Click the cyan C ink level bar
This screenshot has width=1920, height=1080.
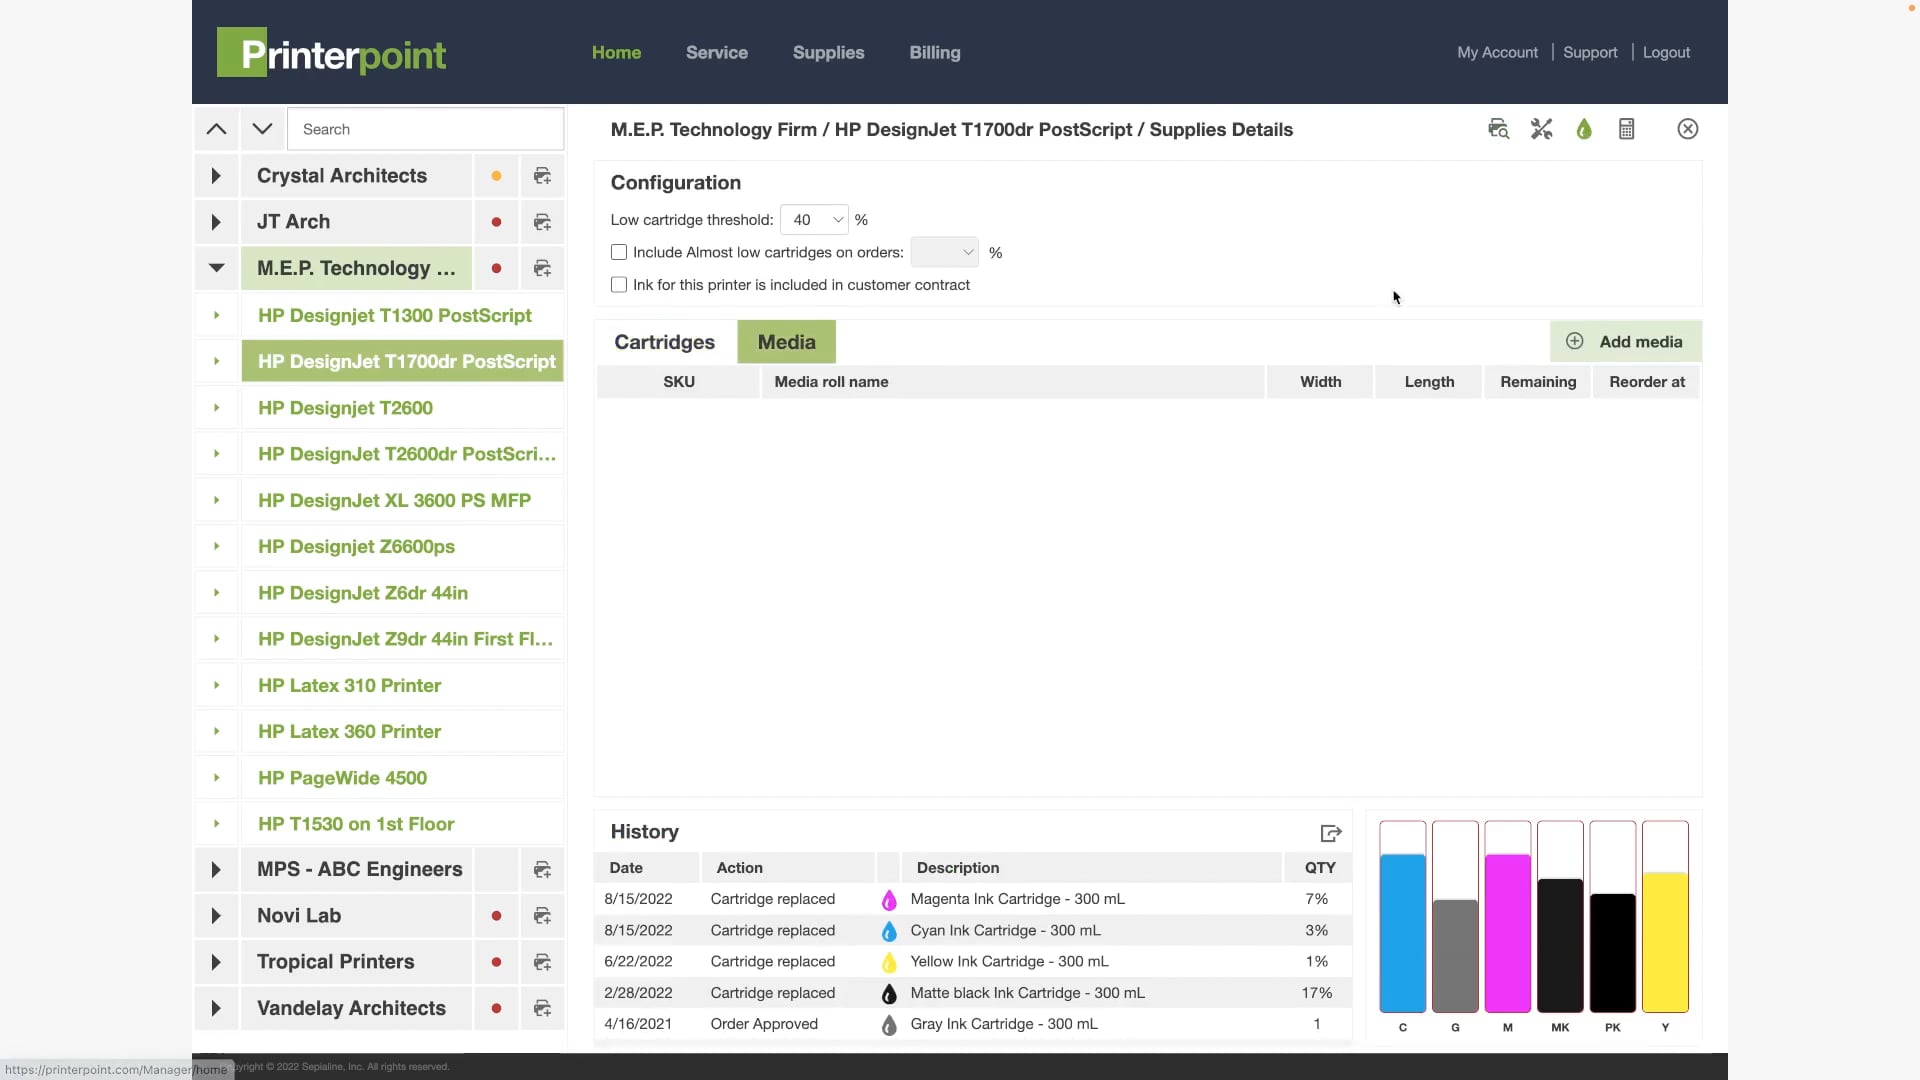coord(1403,918)
